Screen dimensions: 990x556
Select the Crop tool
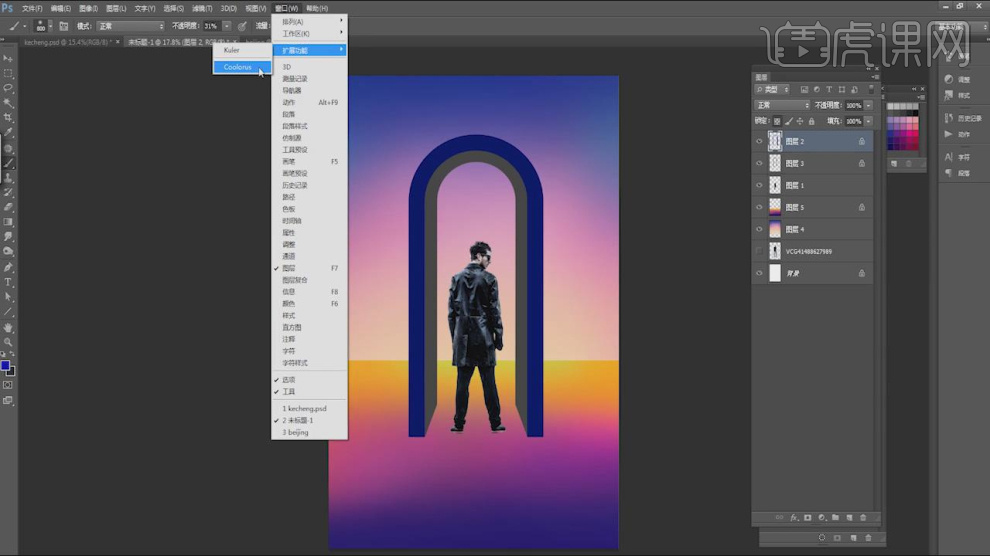8,118
